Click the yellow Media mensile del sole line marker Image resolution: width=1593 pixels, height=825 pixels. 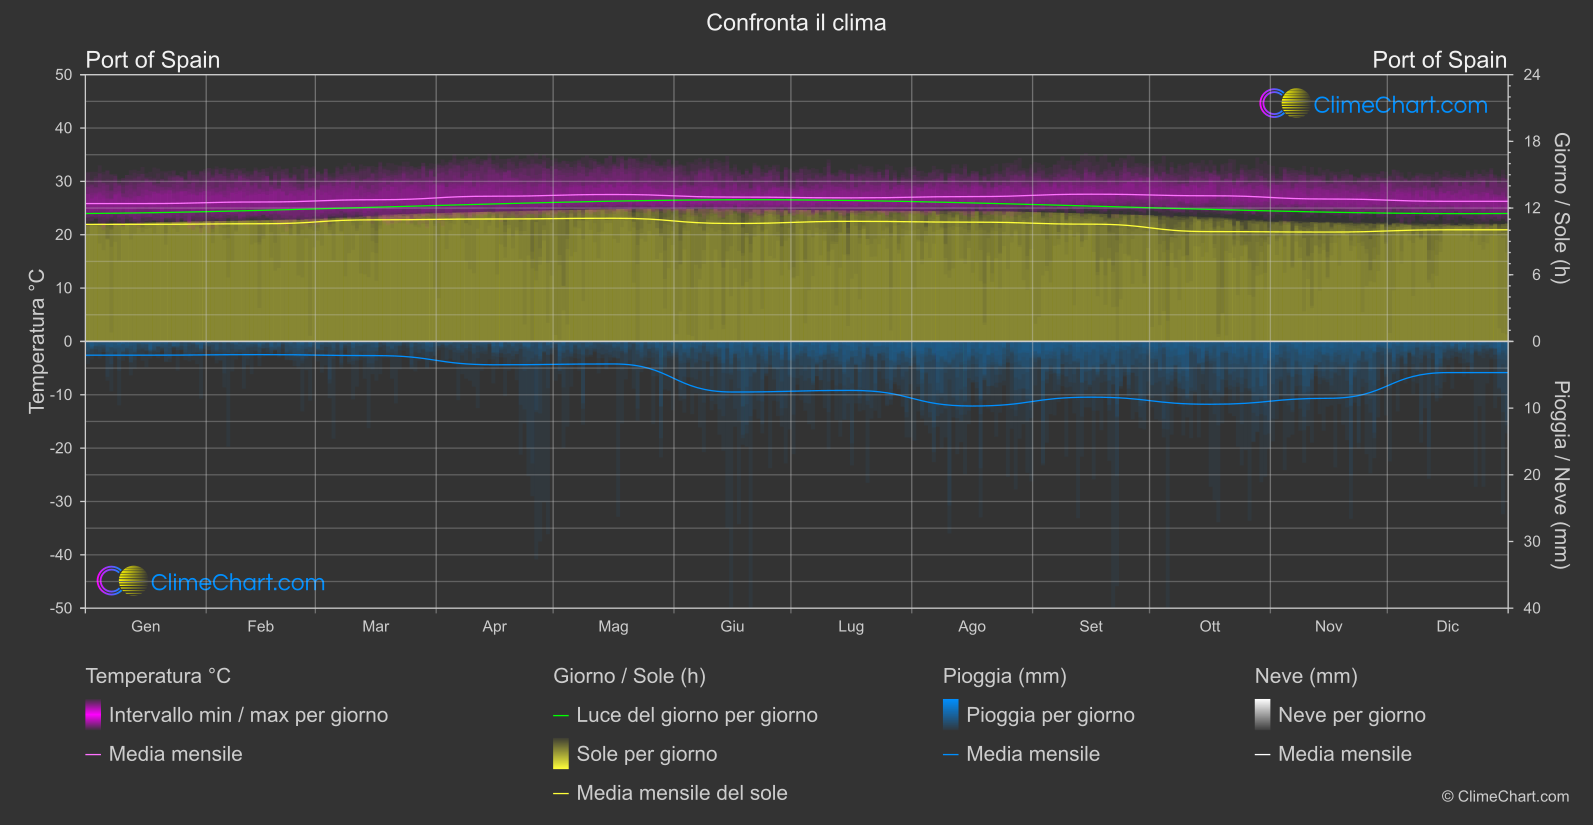pyautogui.click(x=561, y=794)
